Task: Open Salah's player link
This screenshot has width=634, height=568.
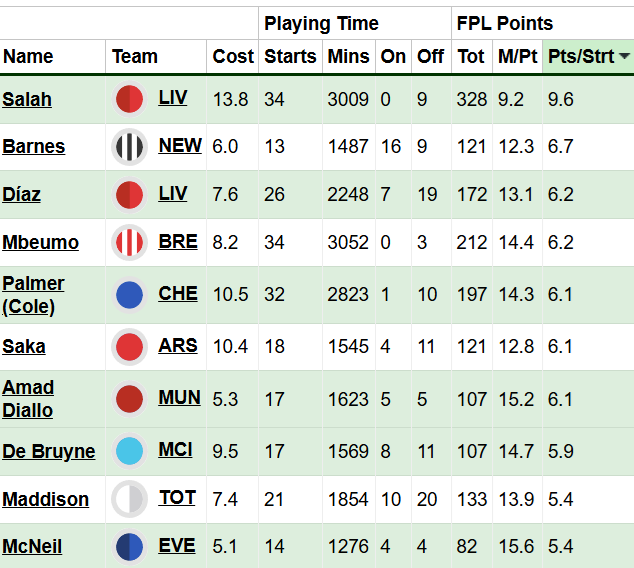Action: 27,99
